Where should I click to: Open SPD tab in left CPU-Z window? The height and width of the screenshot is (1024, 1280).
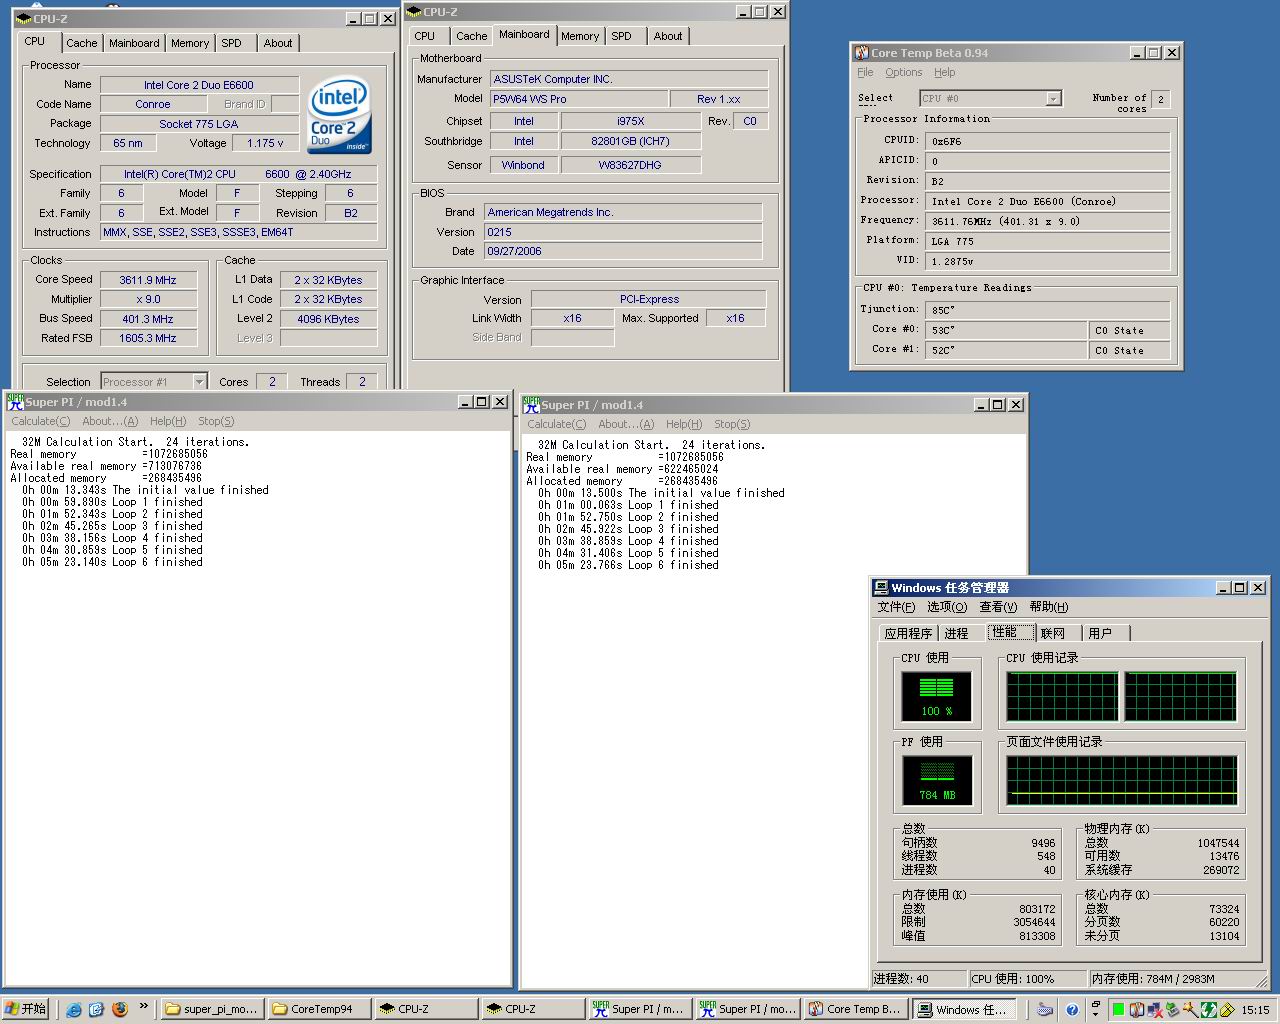(232, 43)
